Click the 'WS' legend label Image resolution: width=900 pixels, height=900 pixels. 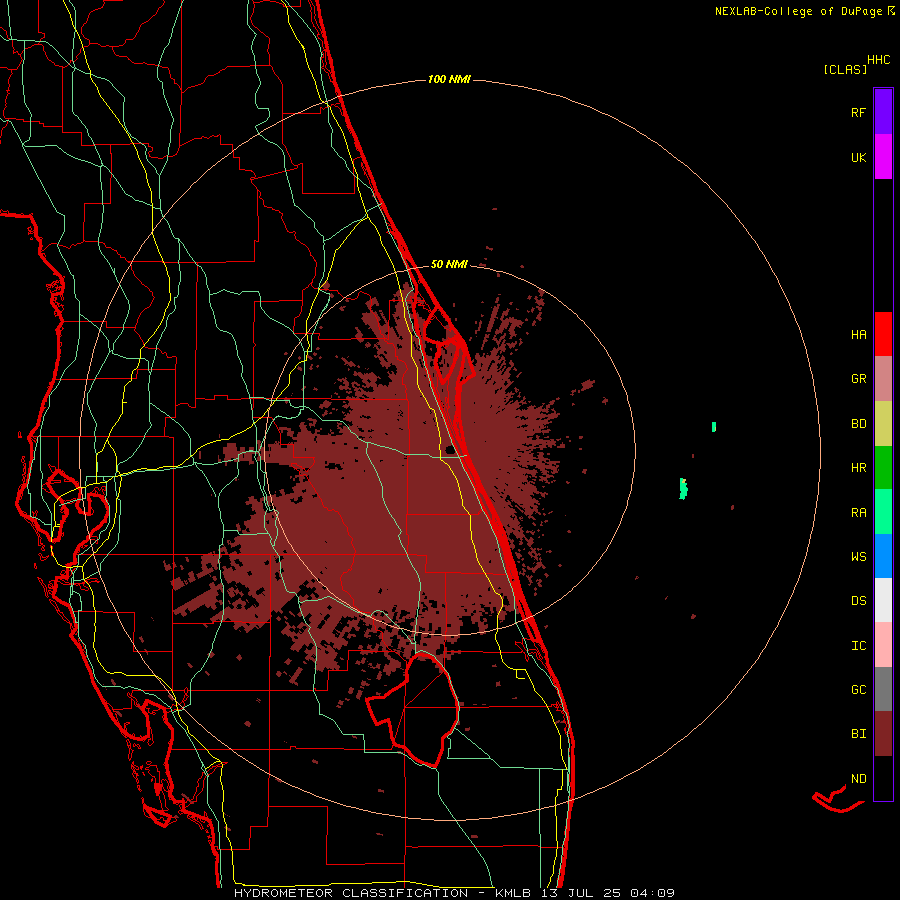(x=858, y=557)
